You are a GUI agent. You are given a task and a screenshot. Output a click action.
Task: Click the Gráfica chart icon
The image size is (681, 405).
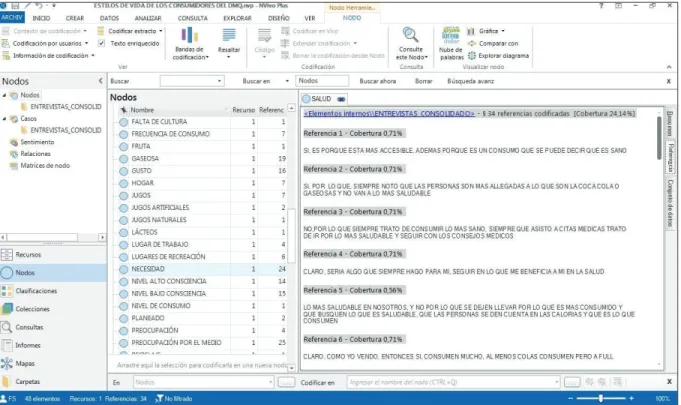(471, 31)
